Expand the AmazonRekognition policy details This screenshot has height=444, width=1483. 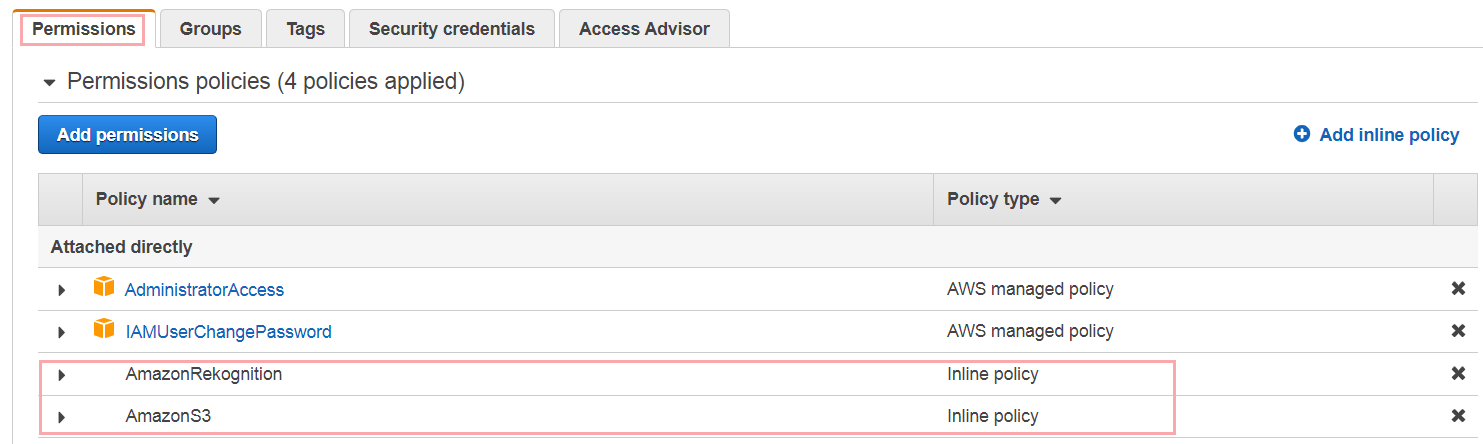coord(61,375)
